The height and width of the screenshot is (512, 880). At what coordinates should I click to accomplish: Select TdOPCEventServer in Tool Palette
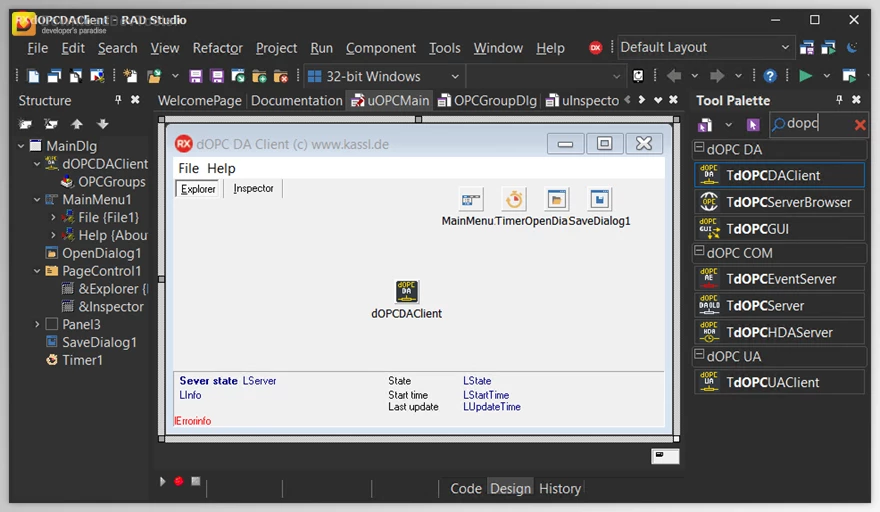(x=779, y=279)
